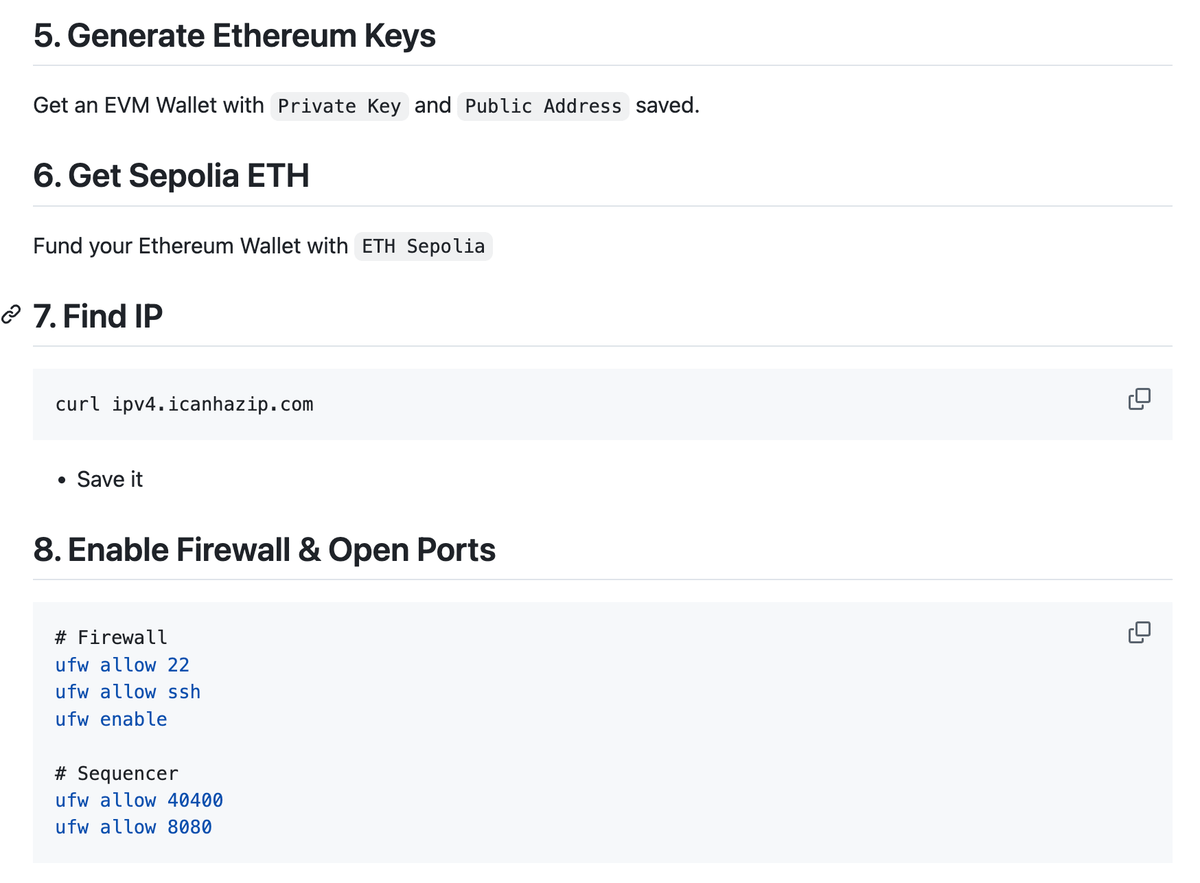1200x883 pixels.
Task: Copy the firewall ufw commands block
Action: (1139, 632)
